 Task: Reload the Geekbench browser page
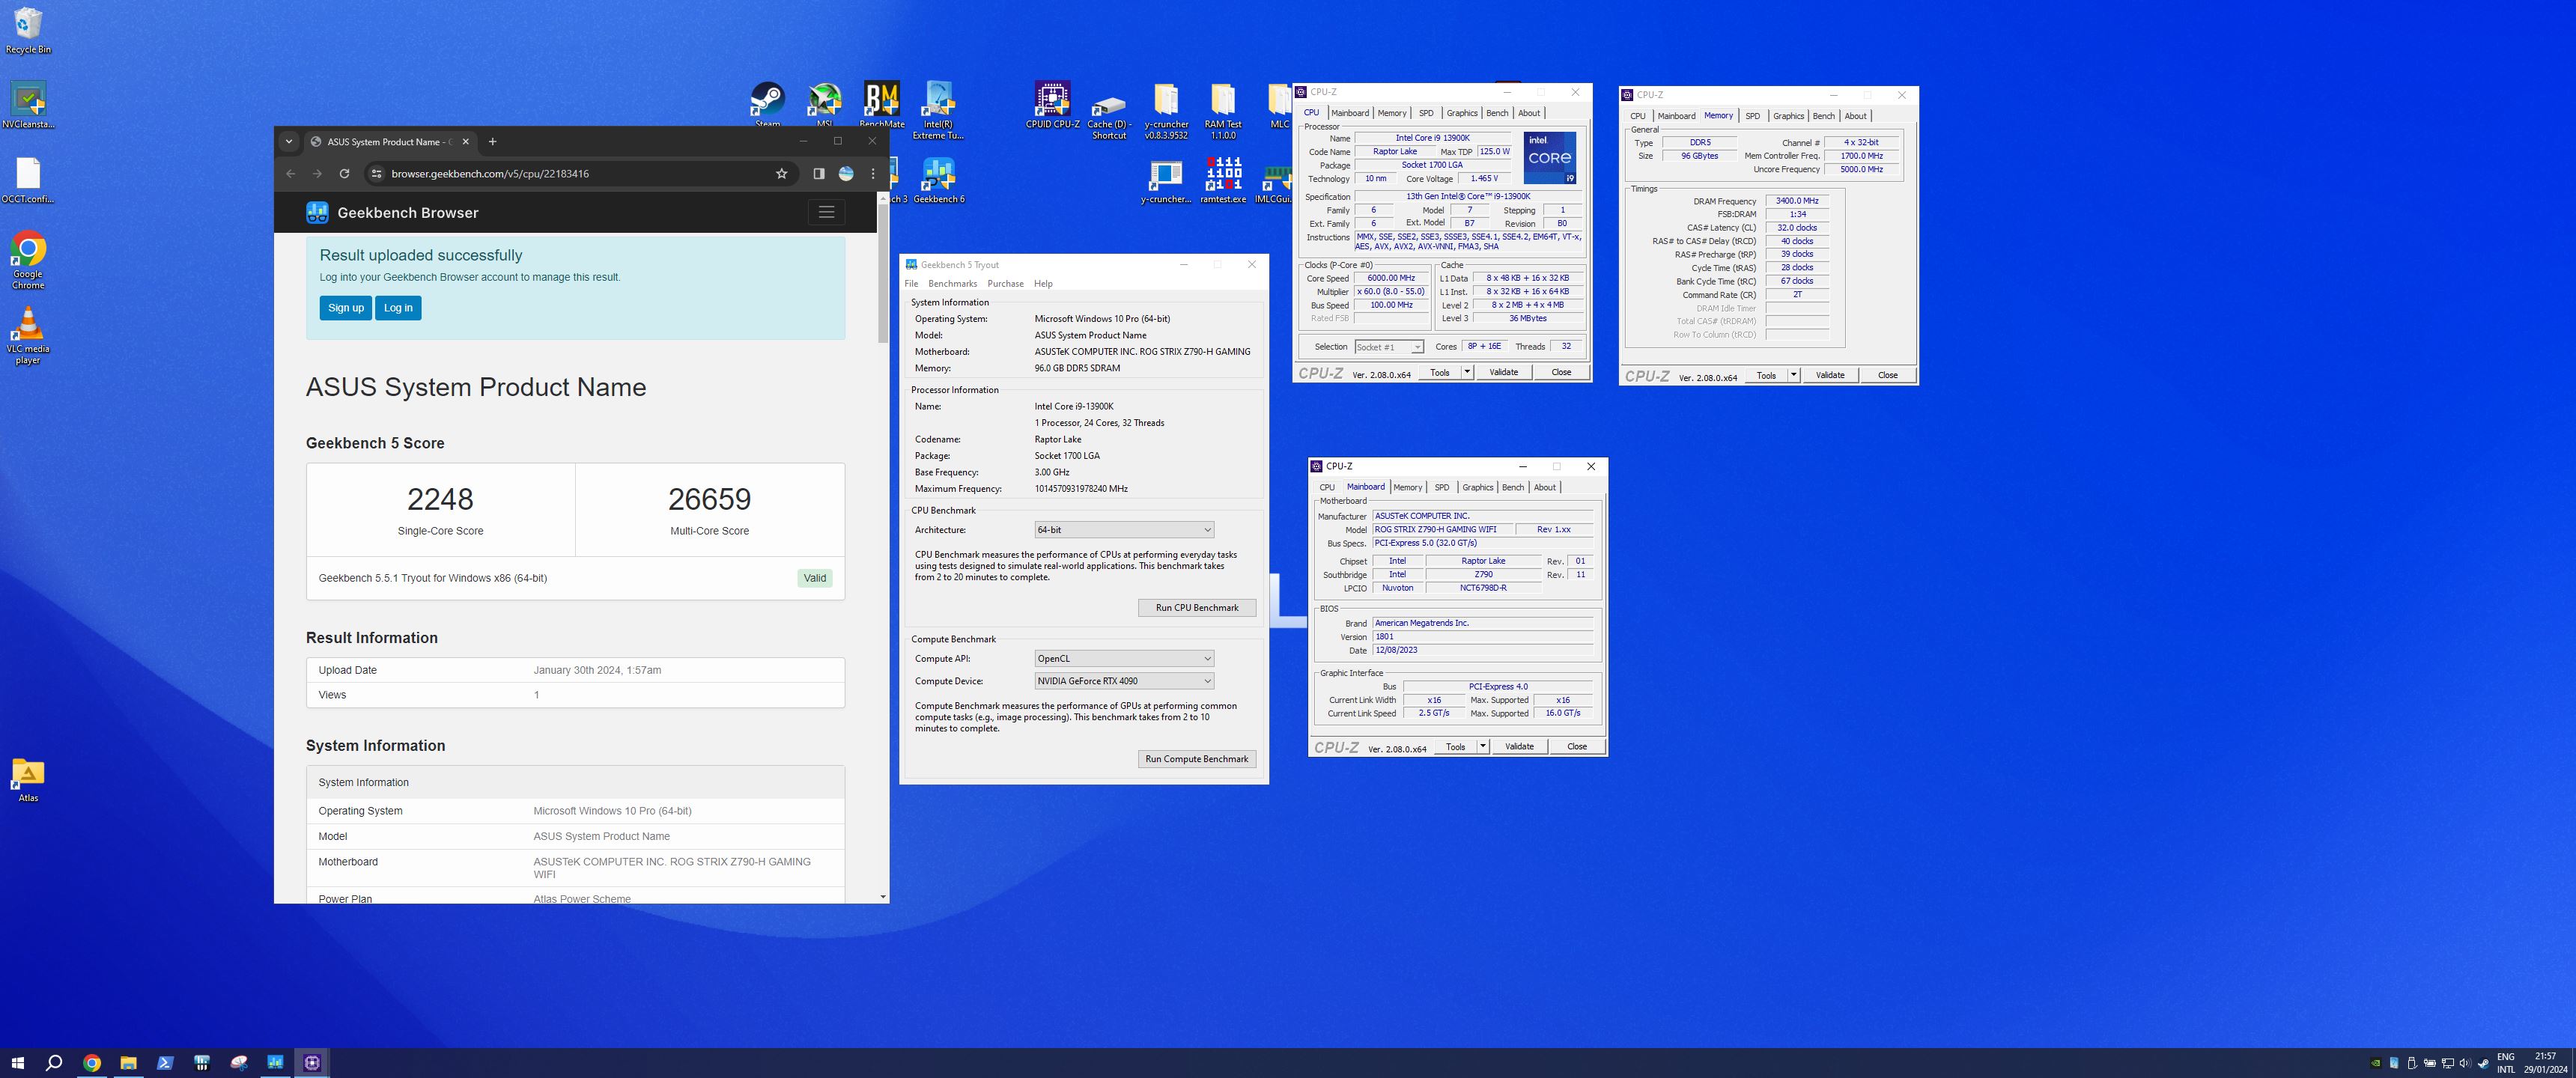coord(344,173)
